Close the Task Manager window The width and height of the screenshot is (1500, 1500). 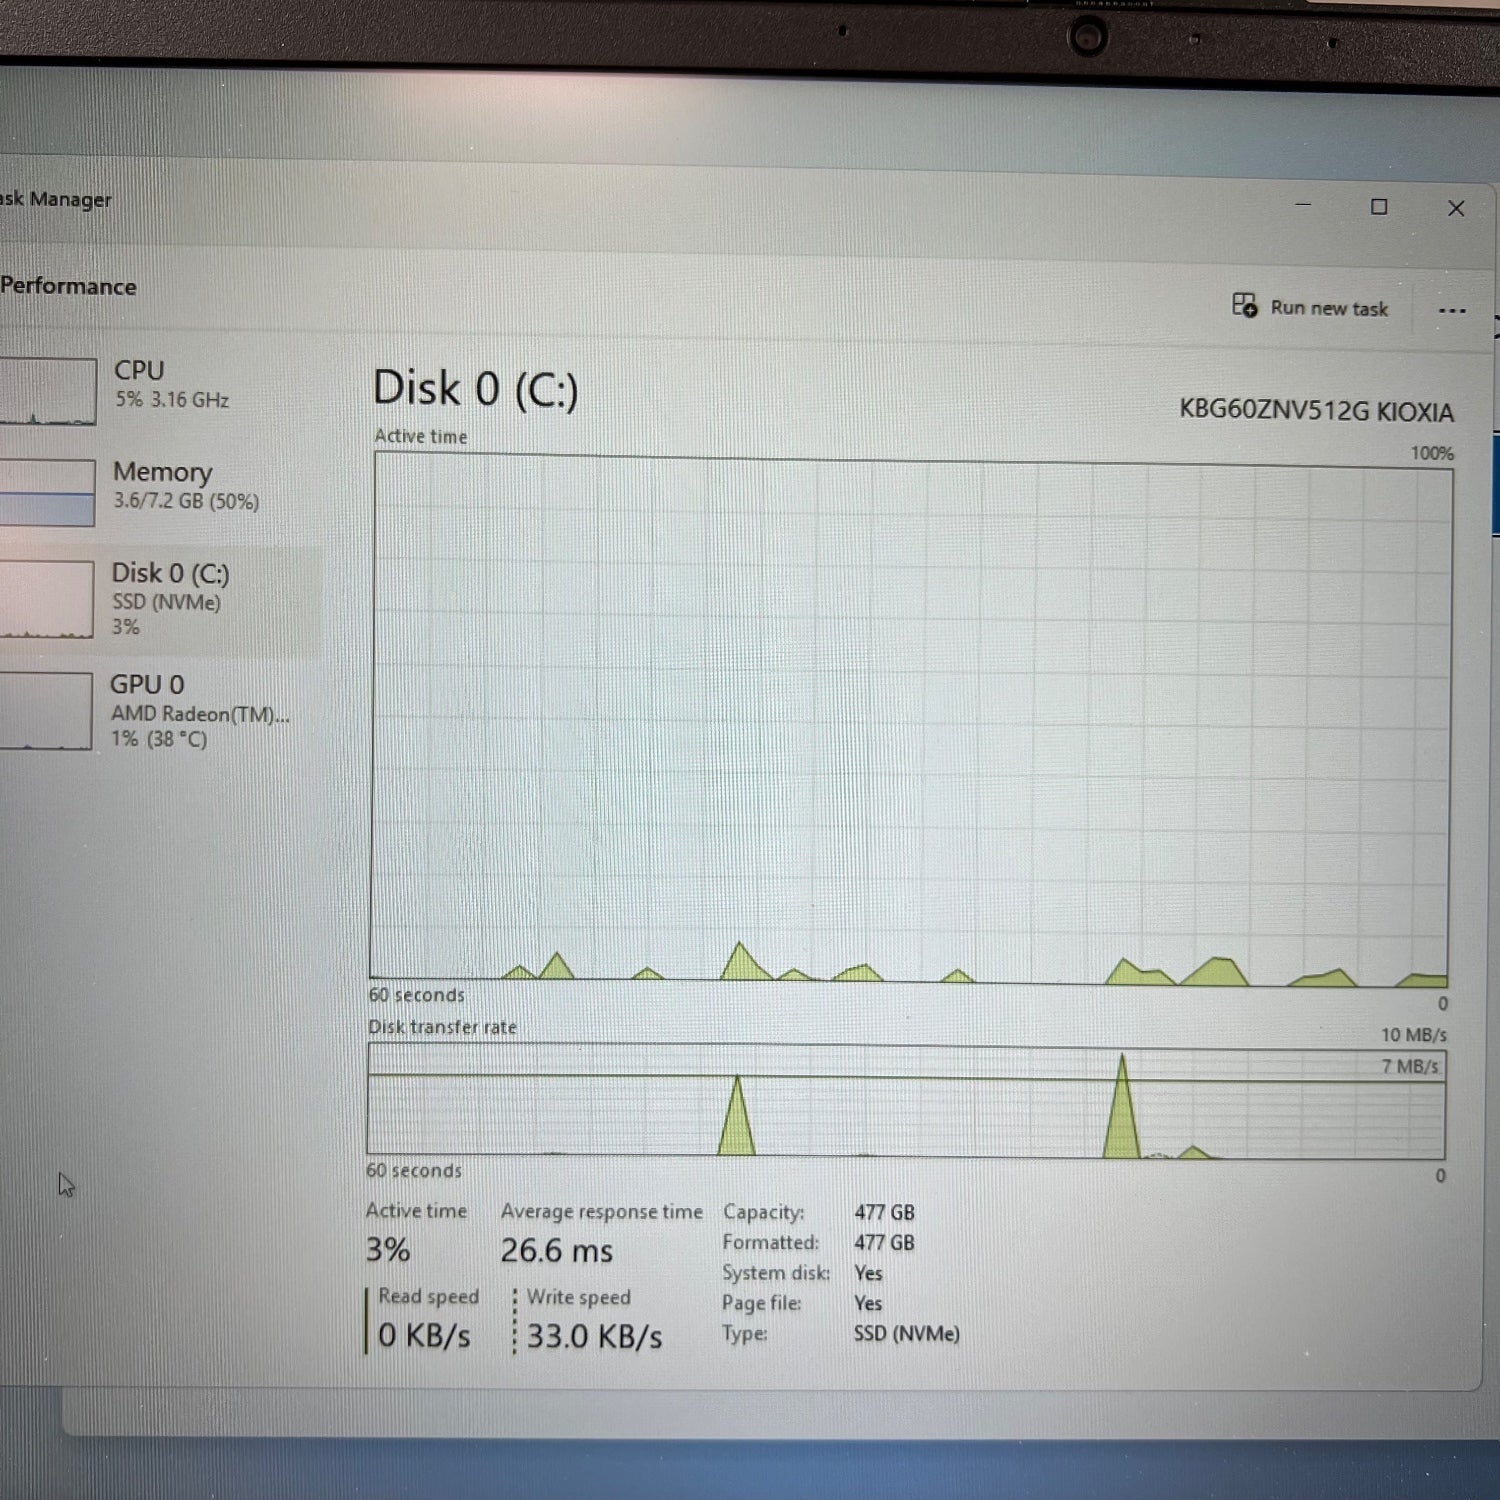1456,208
